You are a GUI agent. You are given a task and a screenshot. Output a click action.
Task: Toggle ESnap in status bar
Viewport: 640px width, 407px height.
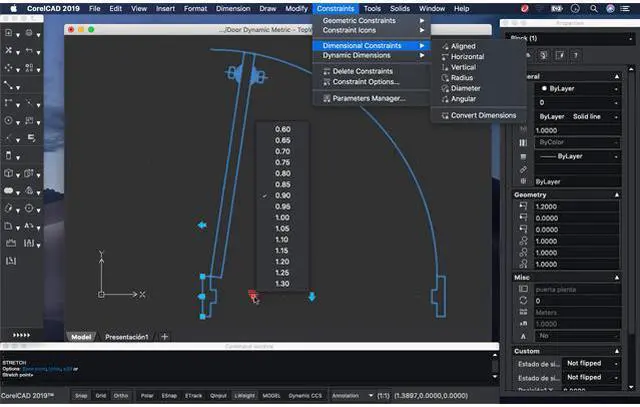coord(169,396)
